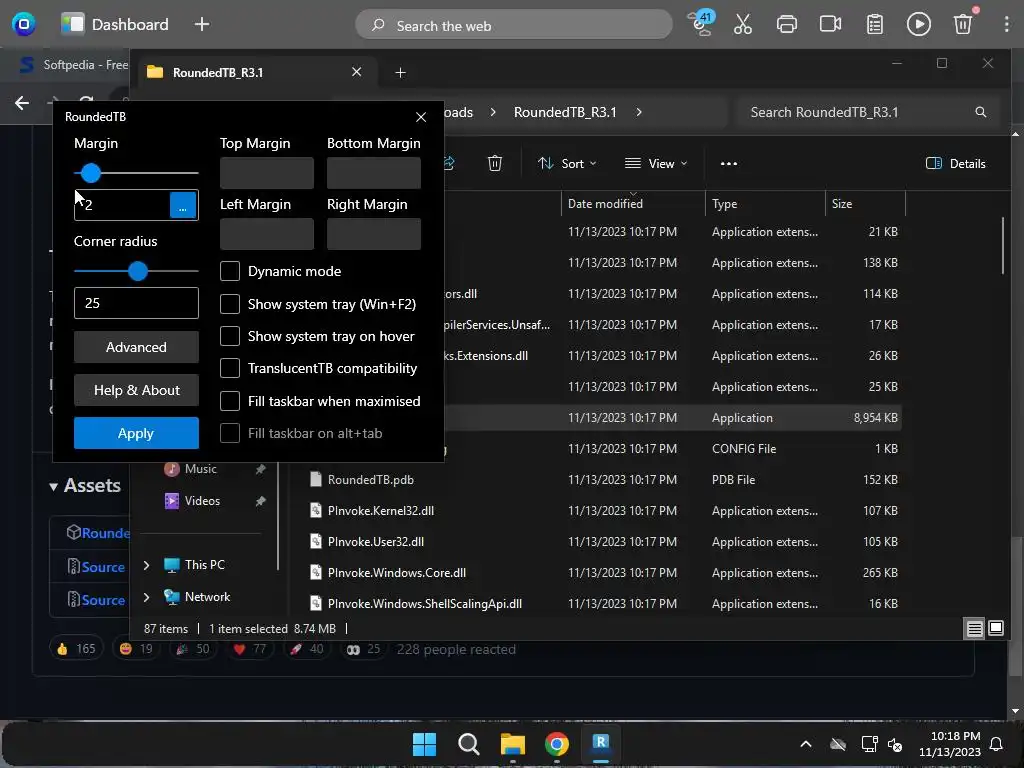Click the thumbs up 165 reaction
Screen dimensions: 1024x768
point(76,648)
